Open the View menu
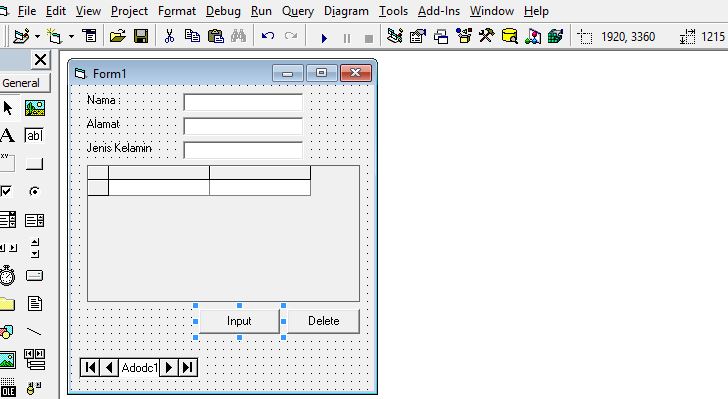Viewport: 728px width, 399px height. tap(88, 11)
